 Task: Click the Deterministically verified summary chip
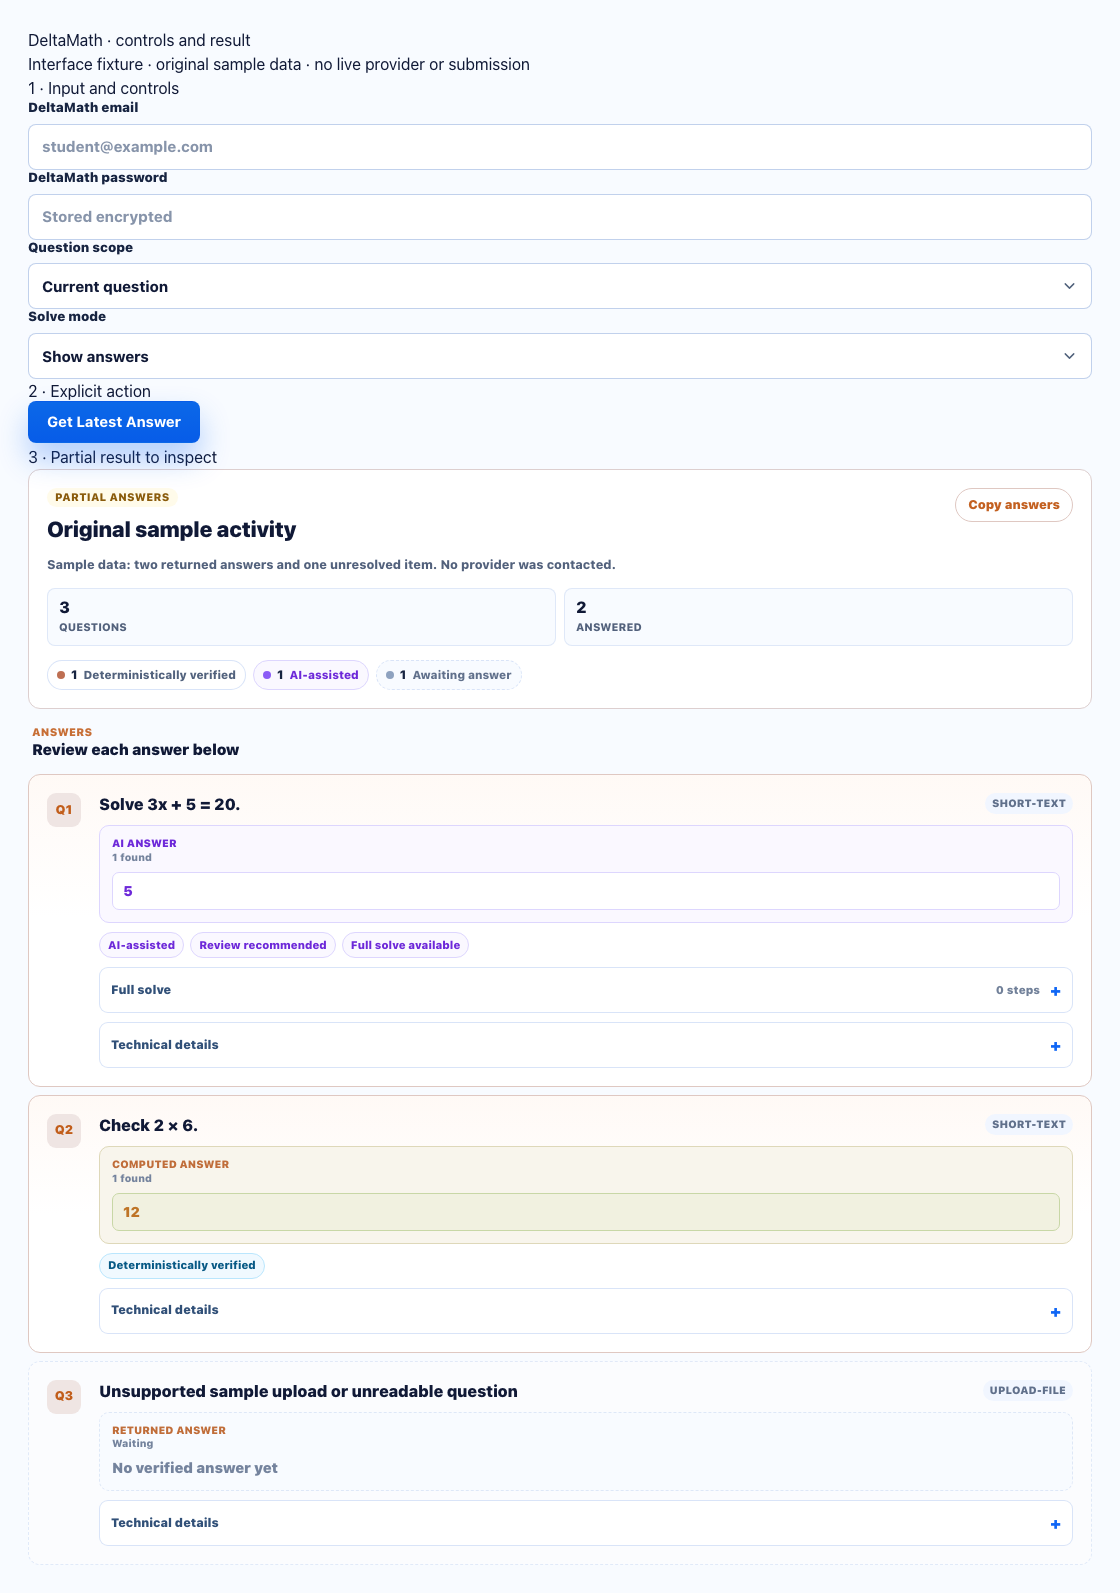coord(146,675)
